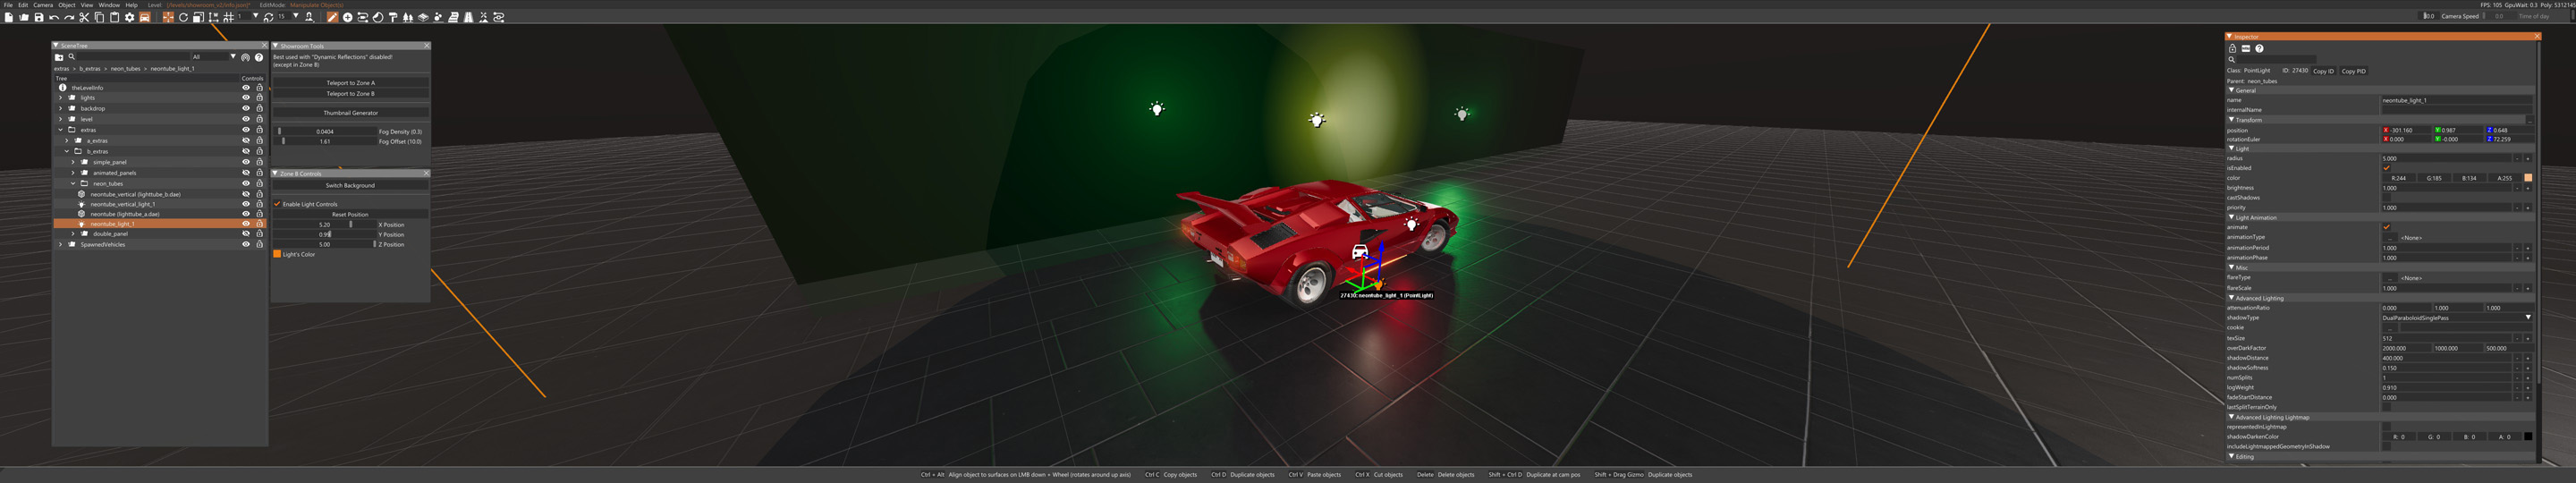Screen dimensions: 2576x483
Task: Open the Help menu
Action: coord(131,5)
